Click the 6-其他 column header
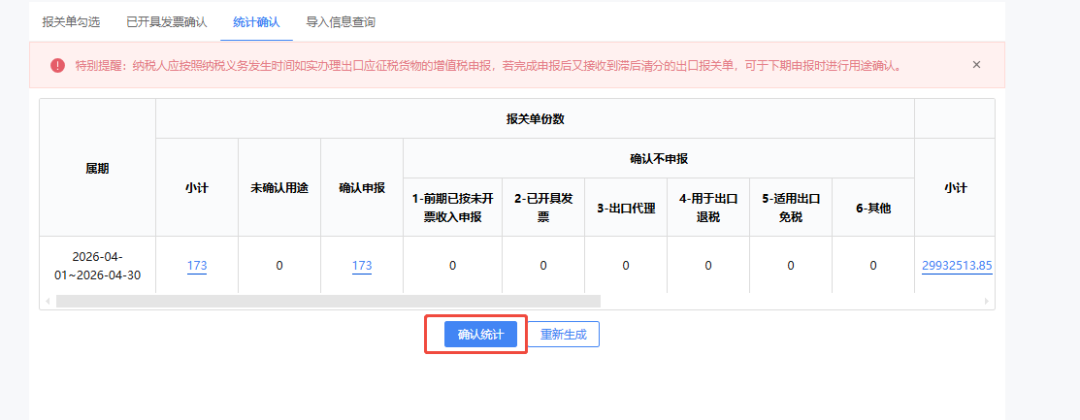This screenshot has height=420, width=1080. click(x=873, y=208)
